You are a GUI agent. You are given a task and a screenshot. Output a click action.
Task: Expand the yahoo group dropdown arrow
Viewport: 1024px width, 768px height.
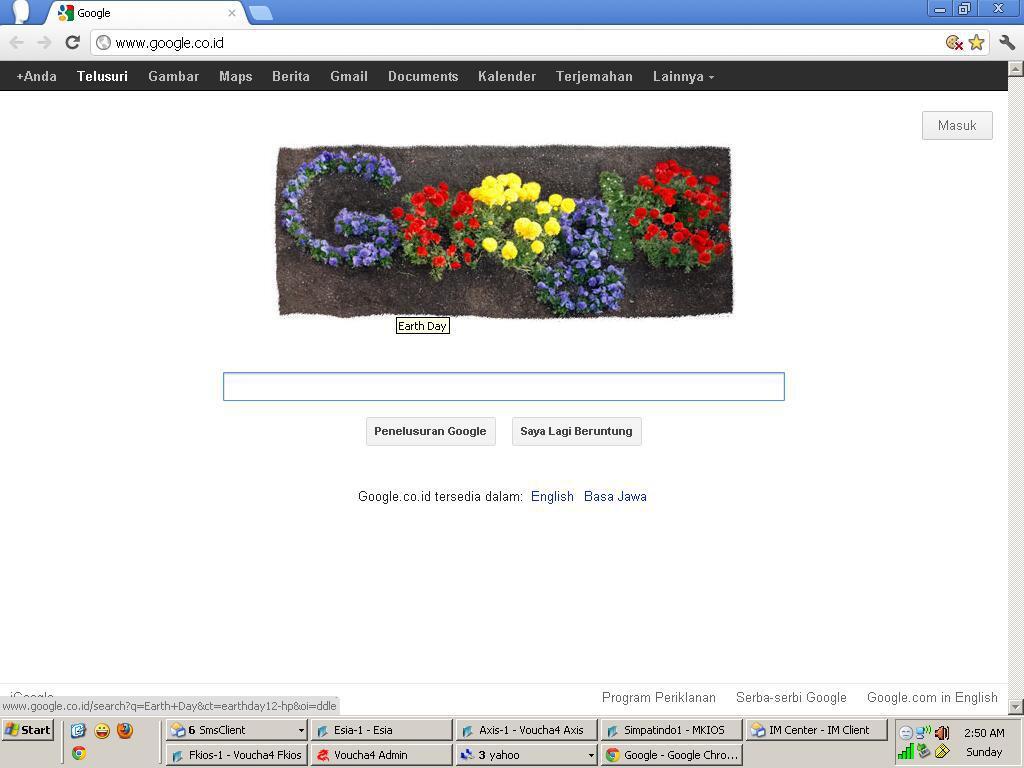click(x=591, y=755)
